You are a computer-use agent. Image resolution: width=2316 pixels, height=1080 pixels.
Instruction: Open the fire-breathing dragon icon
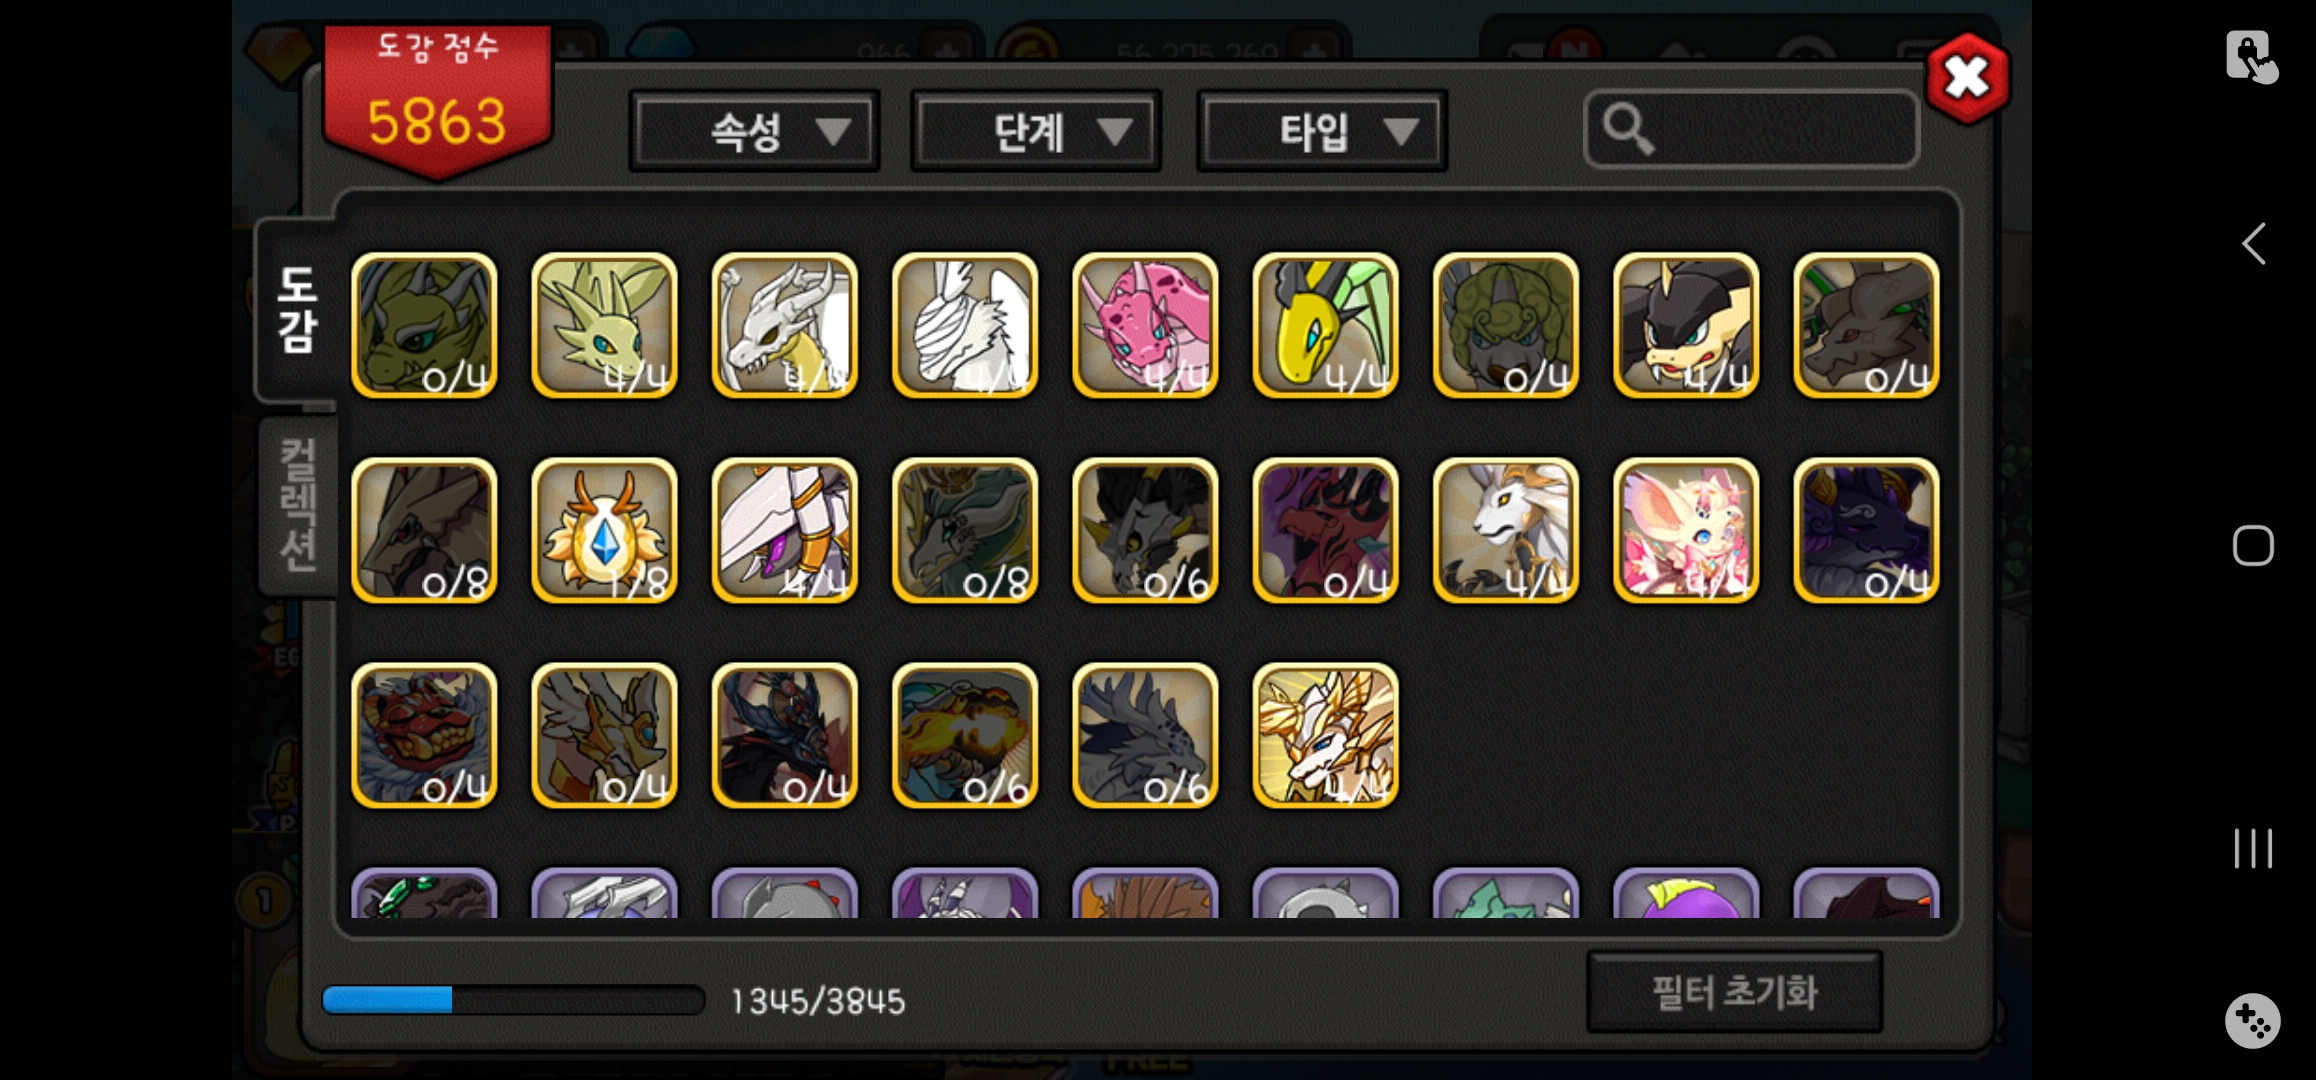tap(965, 736)
